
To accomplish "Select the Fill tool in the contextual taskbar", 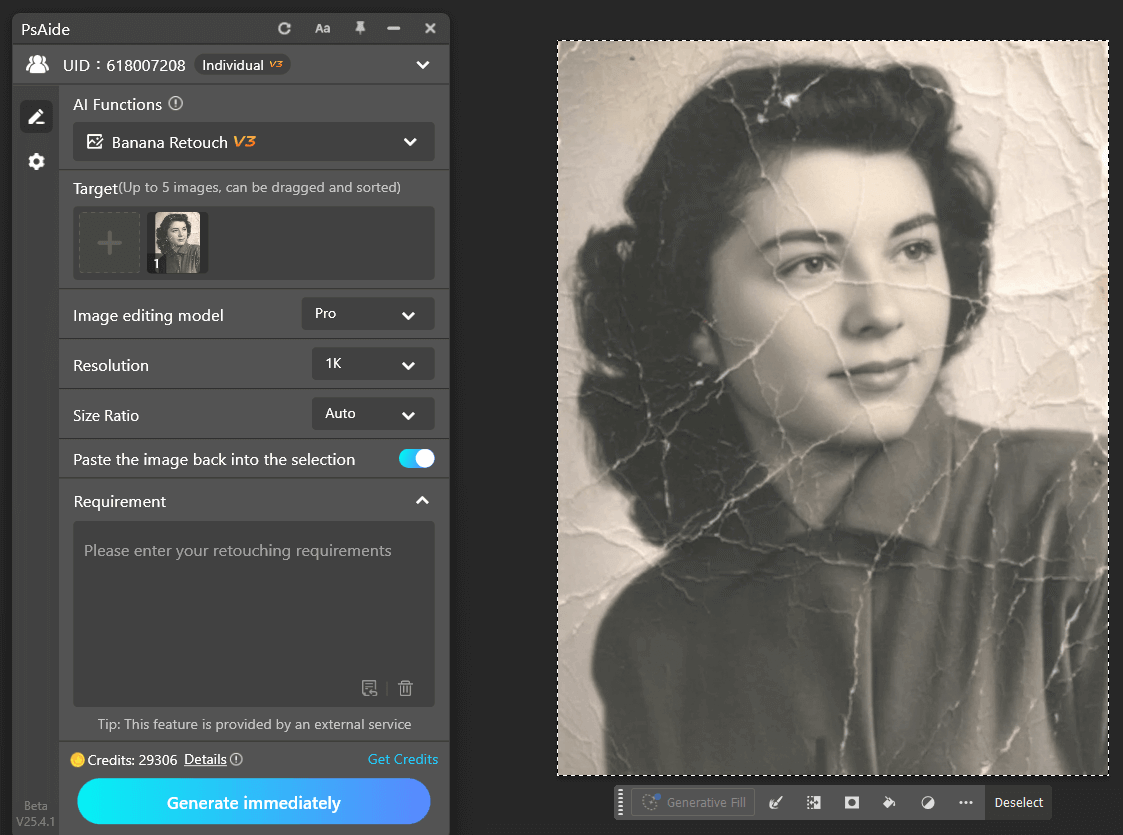I will tap(889, 802).
